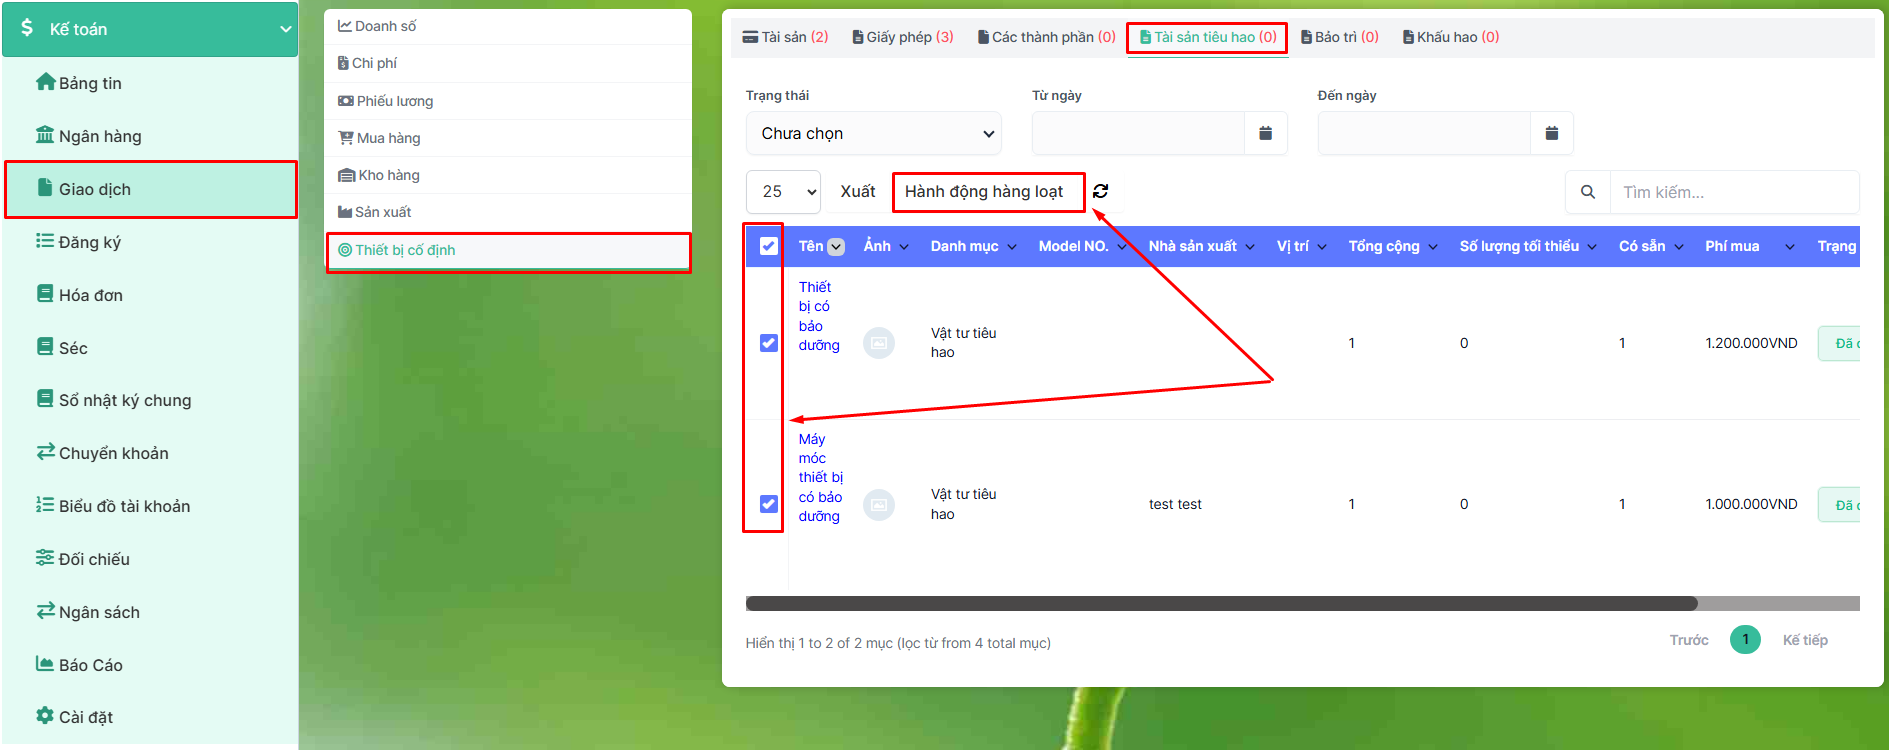1889x750 pixels.
Task: Switch to Tài sản tiêu hao tab
Action: tap(1208, 37)
